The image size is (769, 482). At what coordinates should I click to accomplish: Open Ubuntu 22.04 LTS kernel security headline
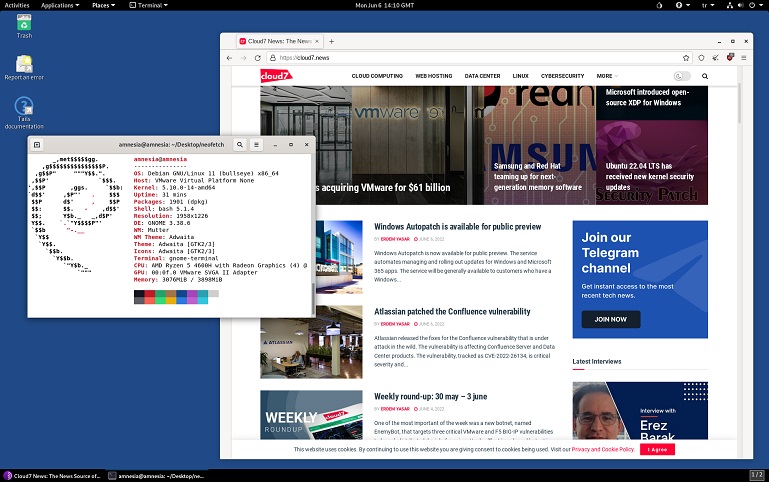pos(649,177)
